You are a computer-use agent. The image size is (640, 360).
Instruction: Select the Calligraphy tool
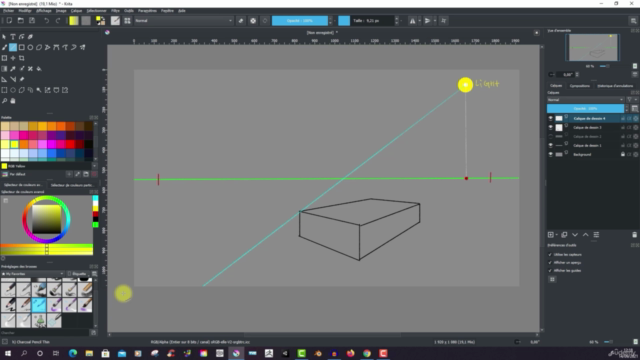point(30,37)
